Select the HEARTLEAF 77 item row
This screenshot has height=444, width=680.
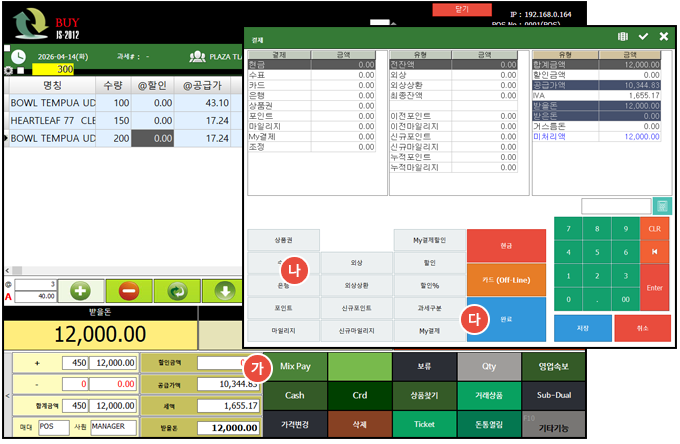pyautogui.click(x=123, y=121)
